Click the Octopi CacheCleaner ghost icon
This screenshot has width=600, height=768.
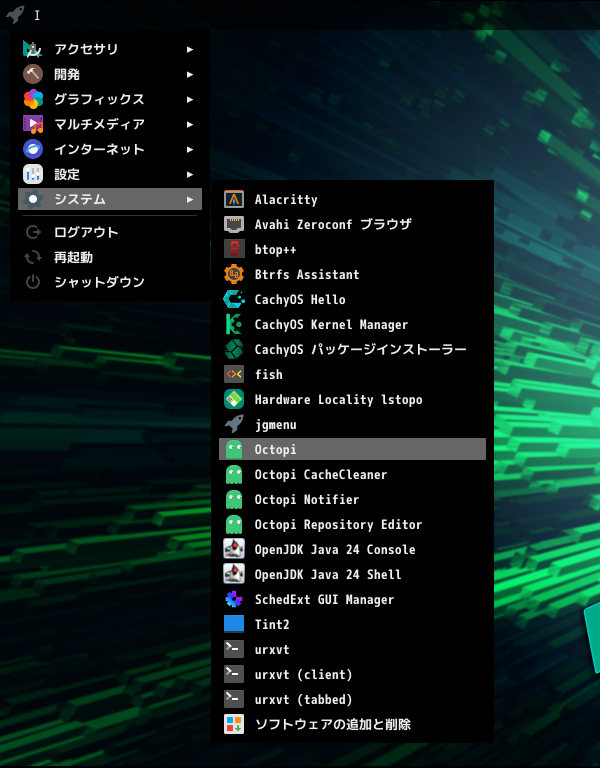click(x=234, y=474)
